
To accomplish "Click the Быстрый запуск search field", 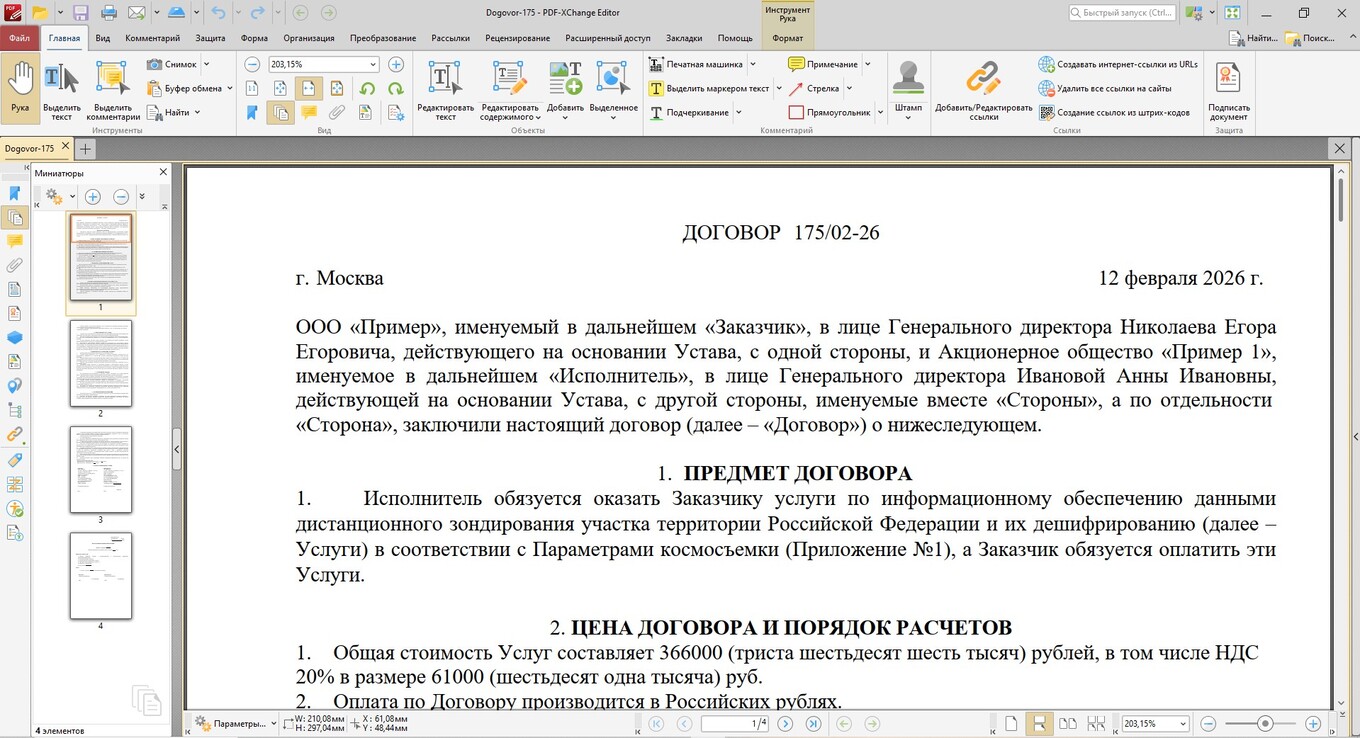I will [x=1121, y=13].
